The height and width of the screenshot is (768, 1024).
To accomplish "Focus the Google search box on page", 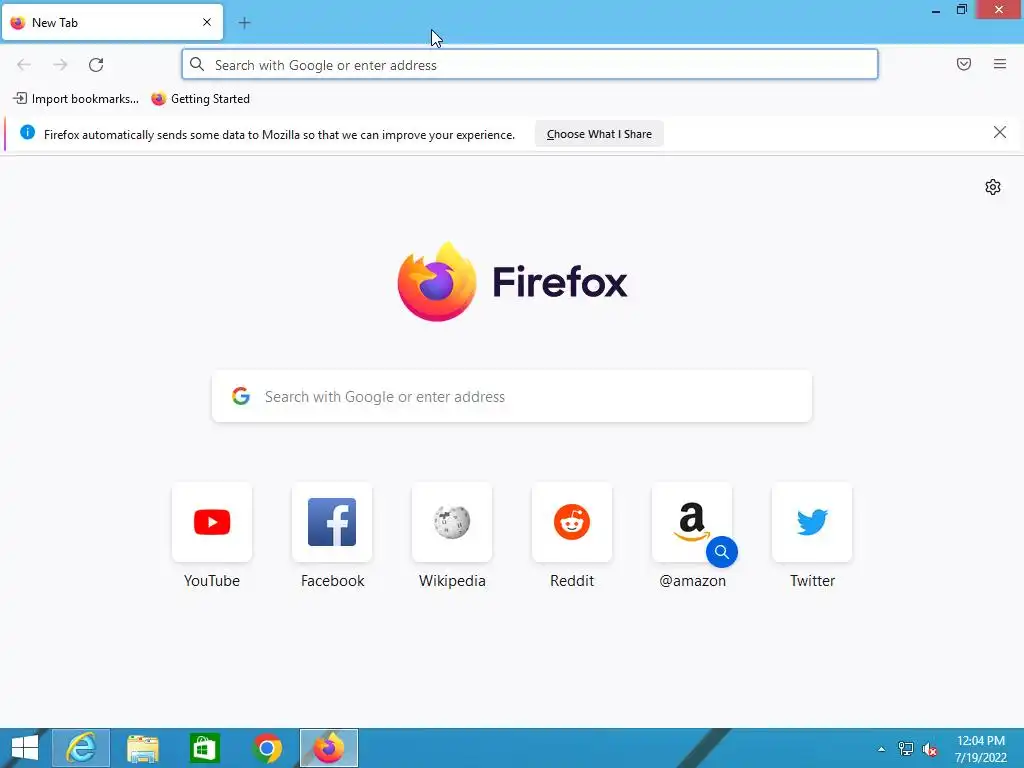I will [x=512, y=396].
